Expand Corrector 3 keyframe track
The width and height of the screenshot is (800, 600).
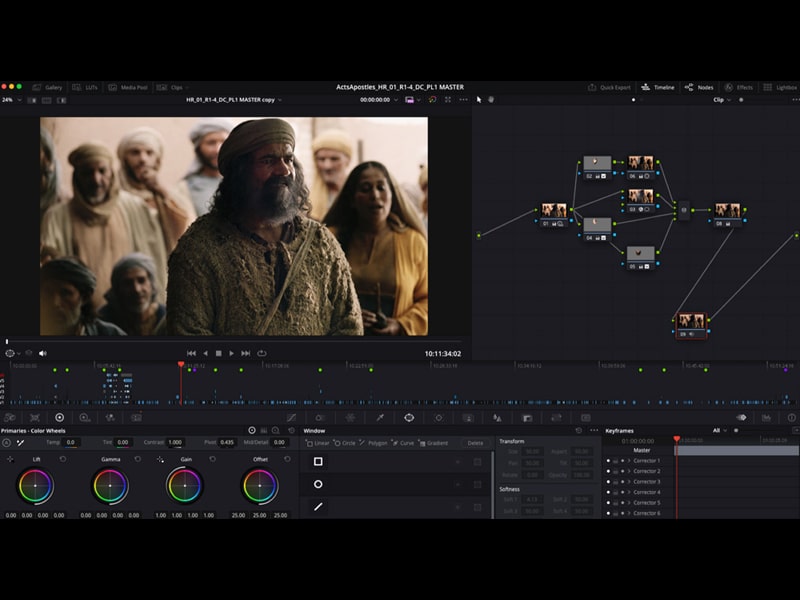[629, 482]
